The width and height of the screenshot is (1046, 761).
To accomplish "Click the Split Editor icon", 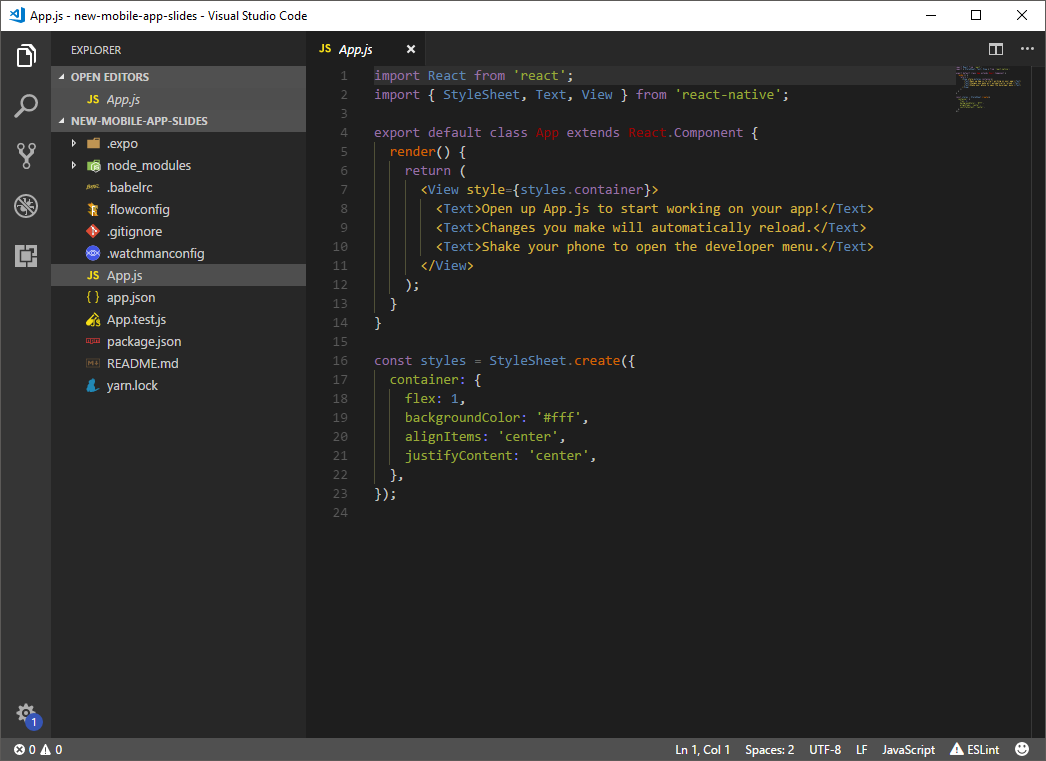I will click(x=995, y=49).
